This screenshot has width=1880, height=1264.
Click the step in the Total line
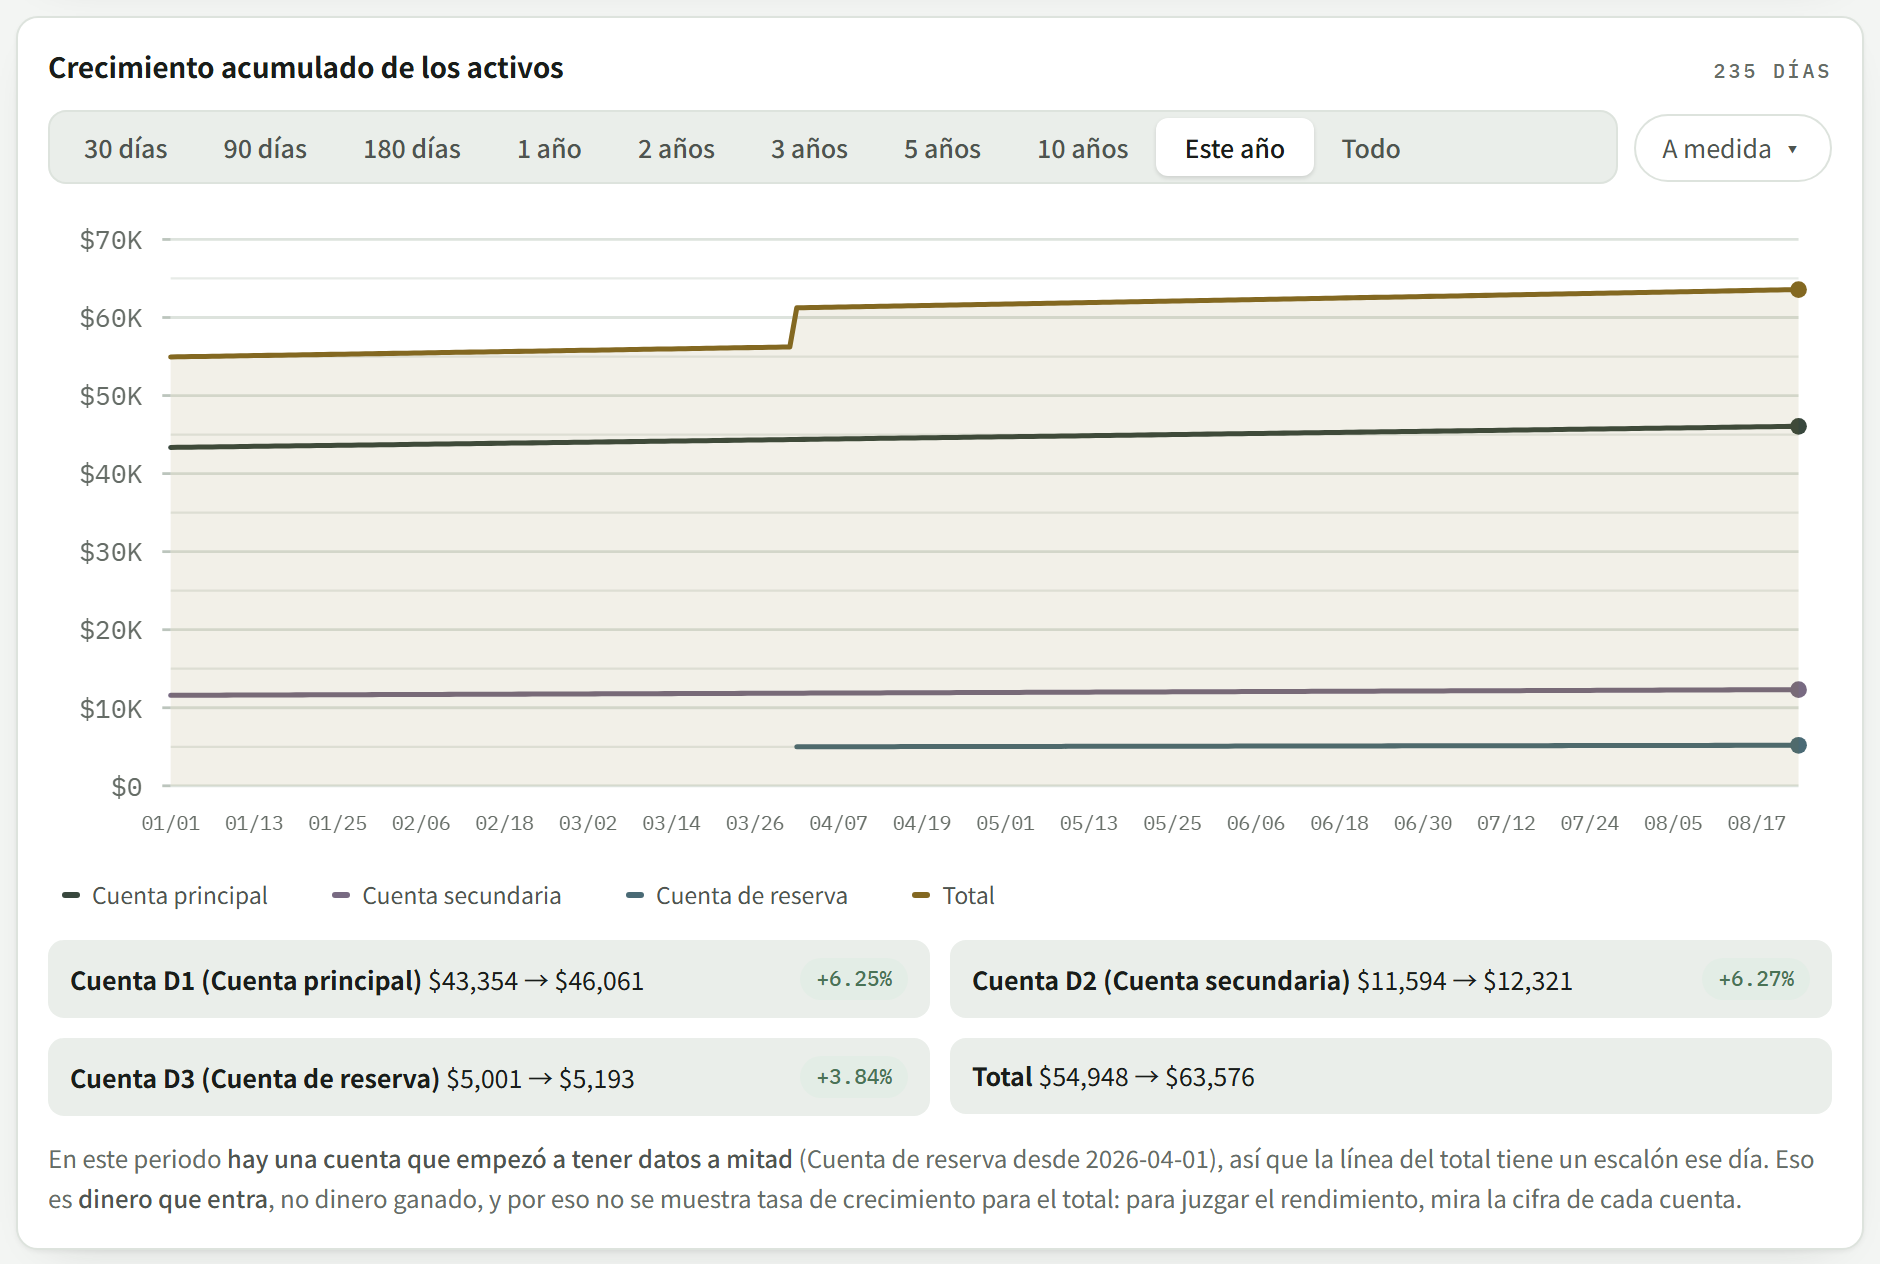pos(794,327)
